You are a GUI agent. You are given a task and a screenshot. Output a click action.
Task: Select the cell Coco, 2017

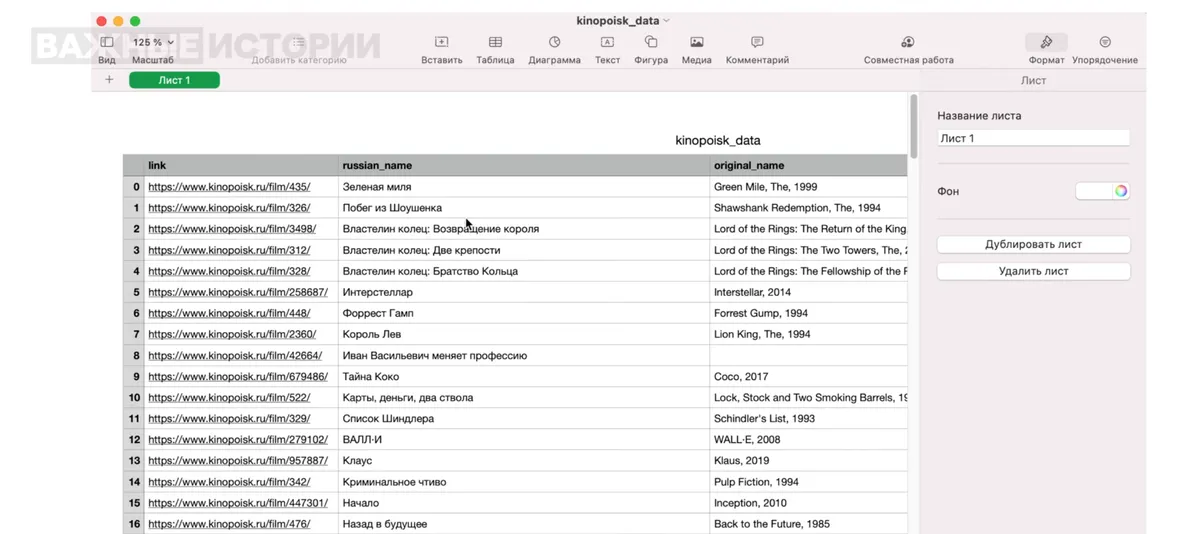(808, 377)
